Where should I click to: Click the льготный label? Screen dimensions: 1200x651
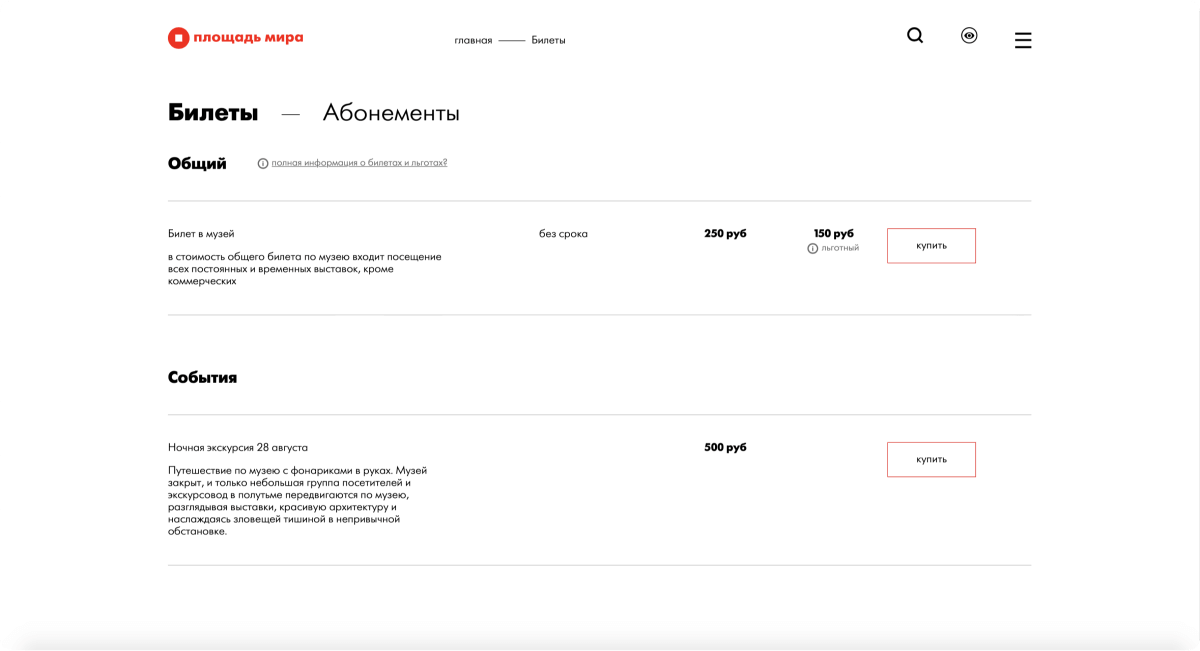(840, 248)
